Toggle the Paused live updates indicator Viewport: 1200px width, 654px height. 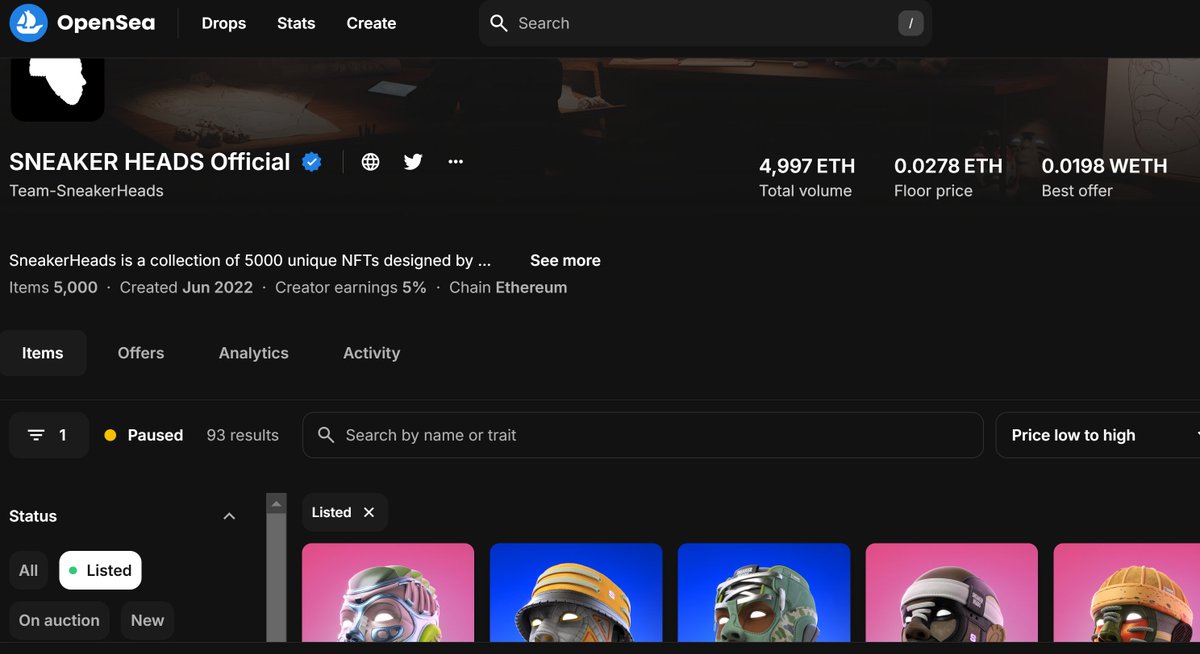coord(144,435)
